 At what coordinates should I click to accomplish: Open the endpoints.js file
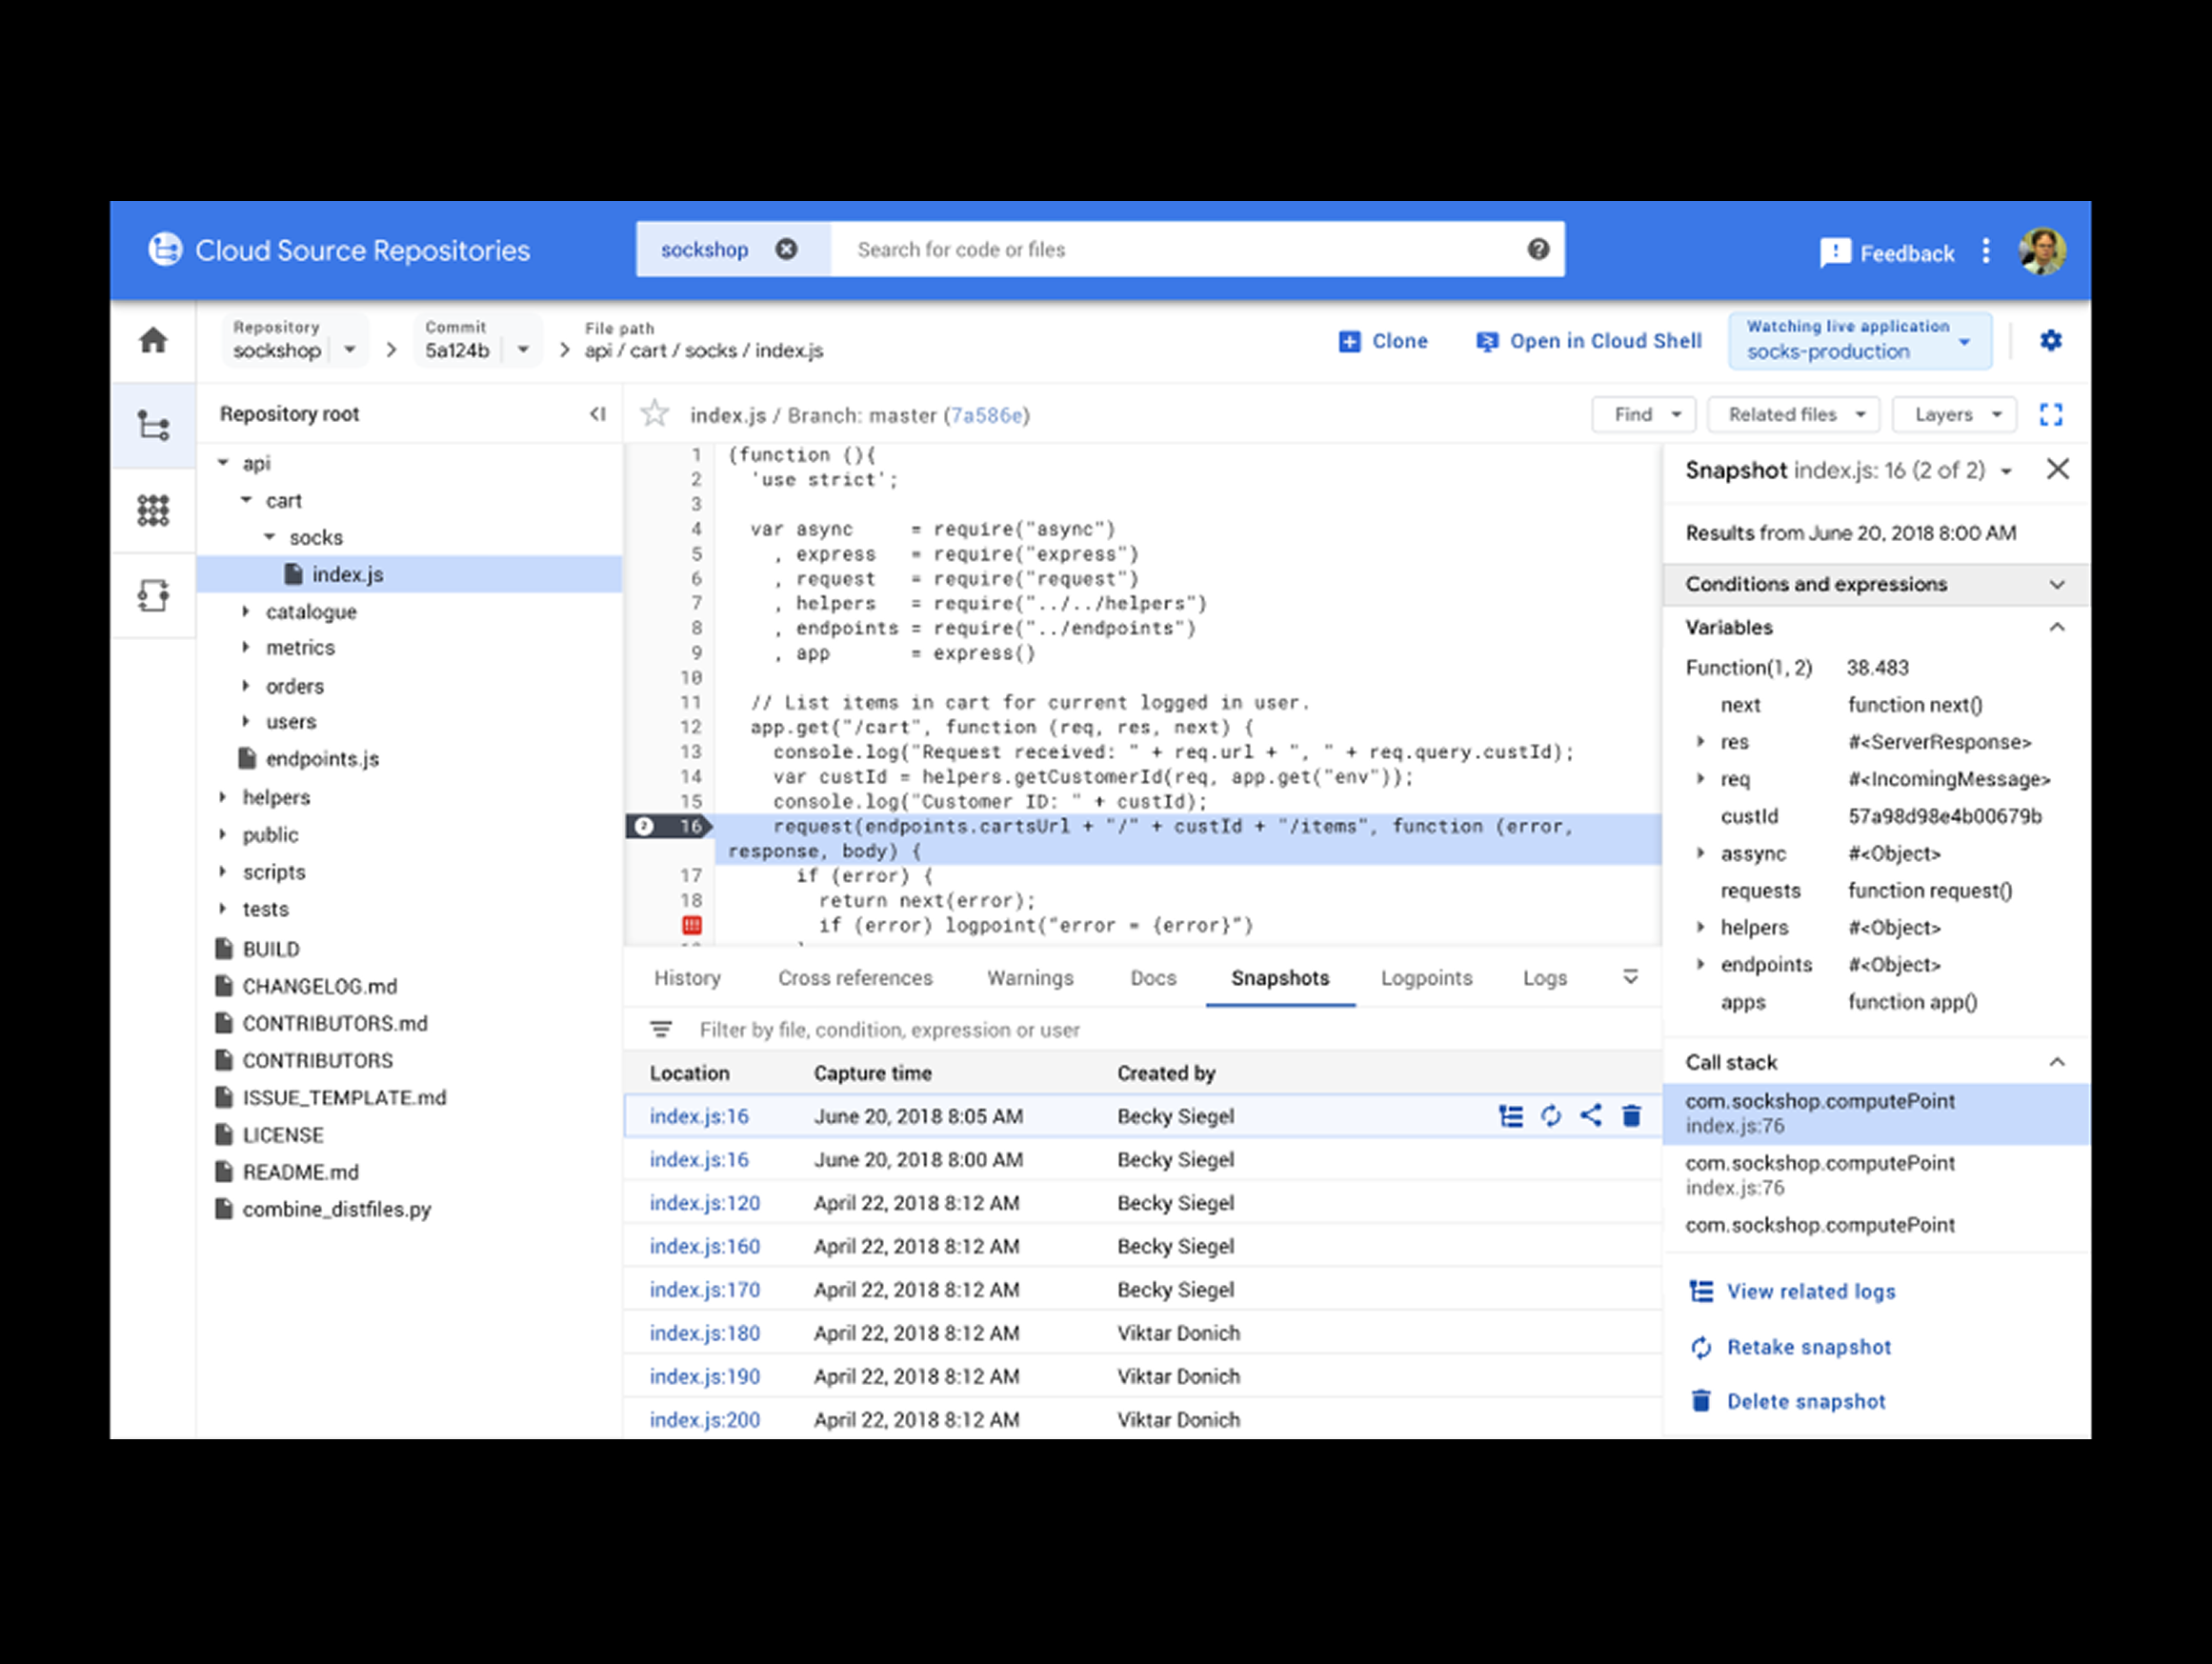point(322,759)
